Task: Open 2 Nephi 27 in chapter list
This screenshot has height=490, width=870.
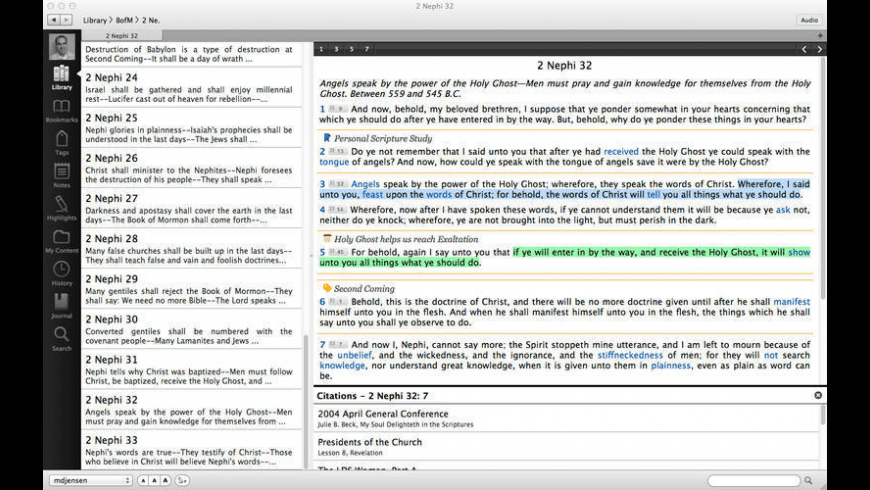Action: [x=191, y=209]
